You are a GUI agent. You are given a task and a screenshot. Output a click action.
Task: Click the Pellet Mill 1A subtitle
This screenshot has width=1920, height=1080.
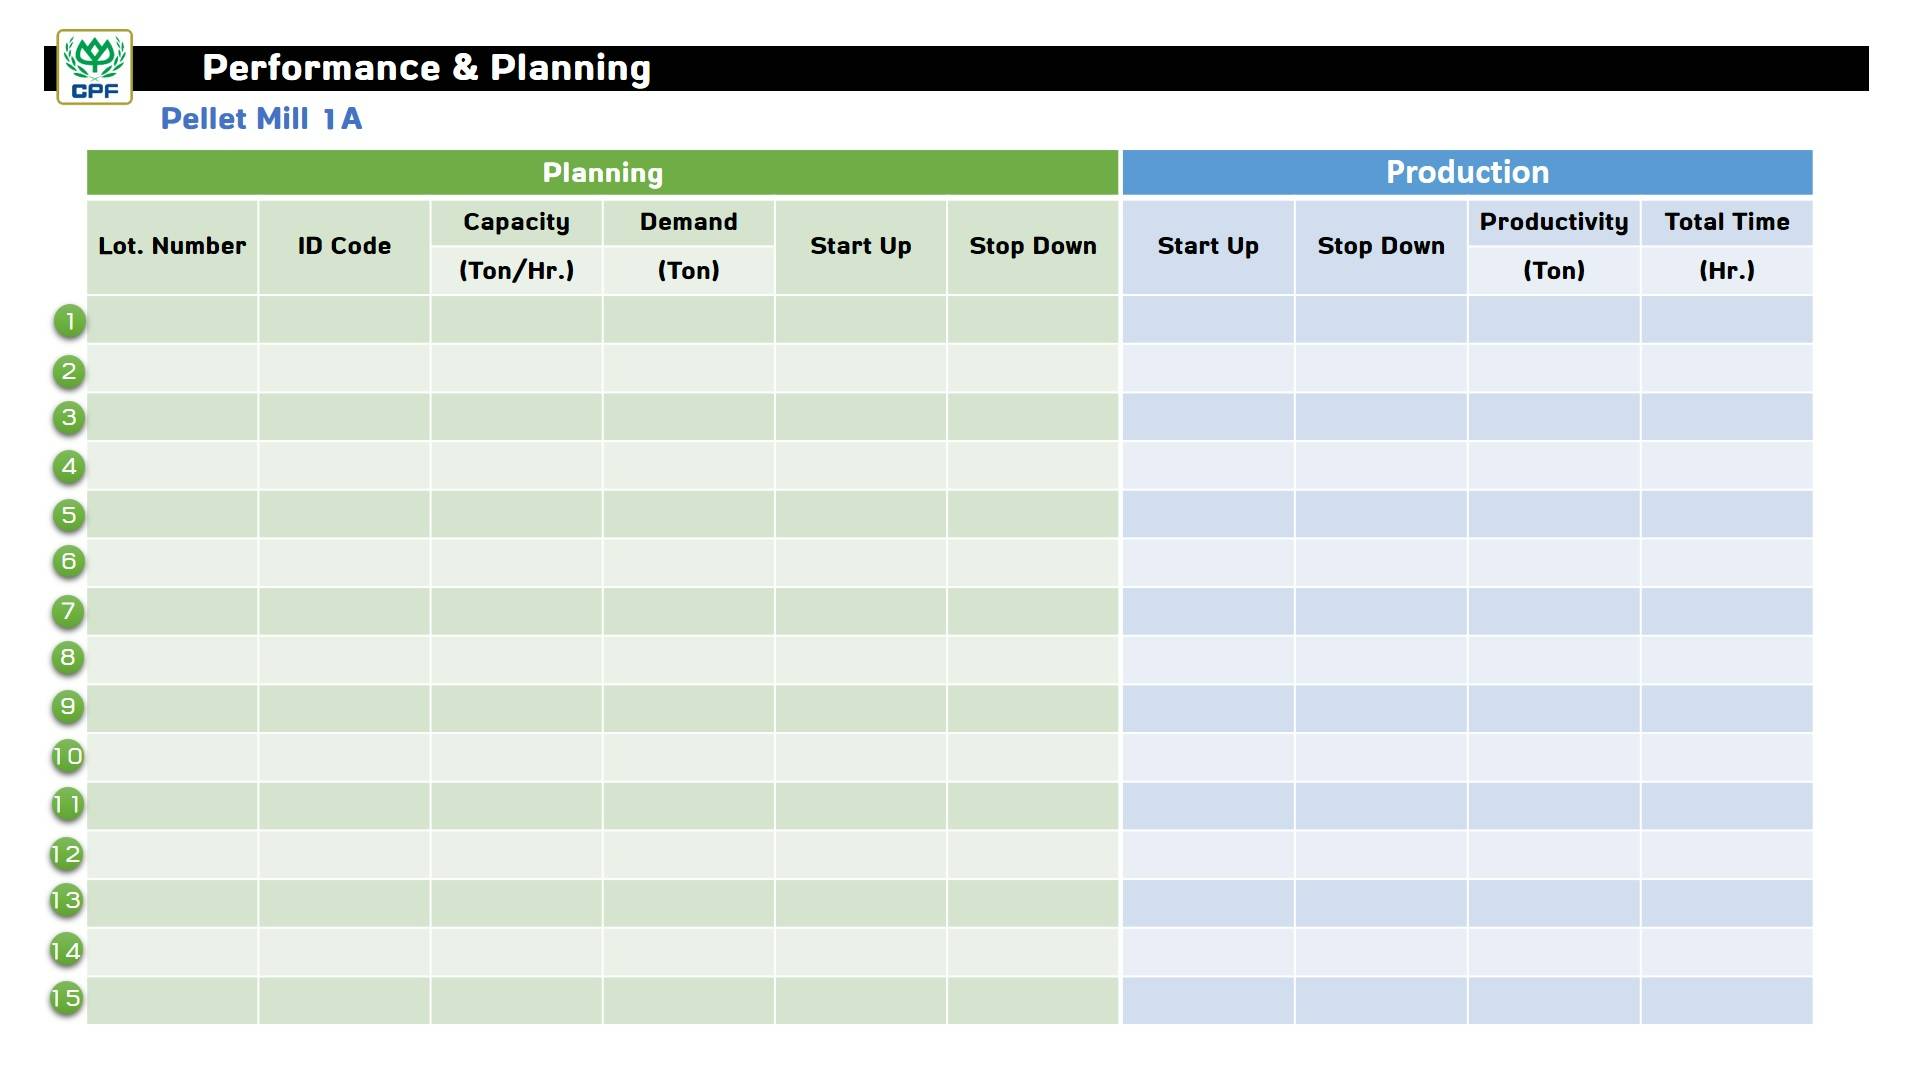261,119
